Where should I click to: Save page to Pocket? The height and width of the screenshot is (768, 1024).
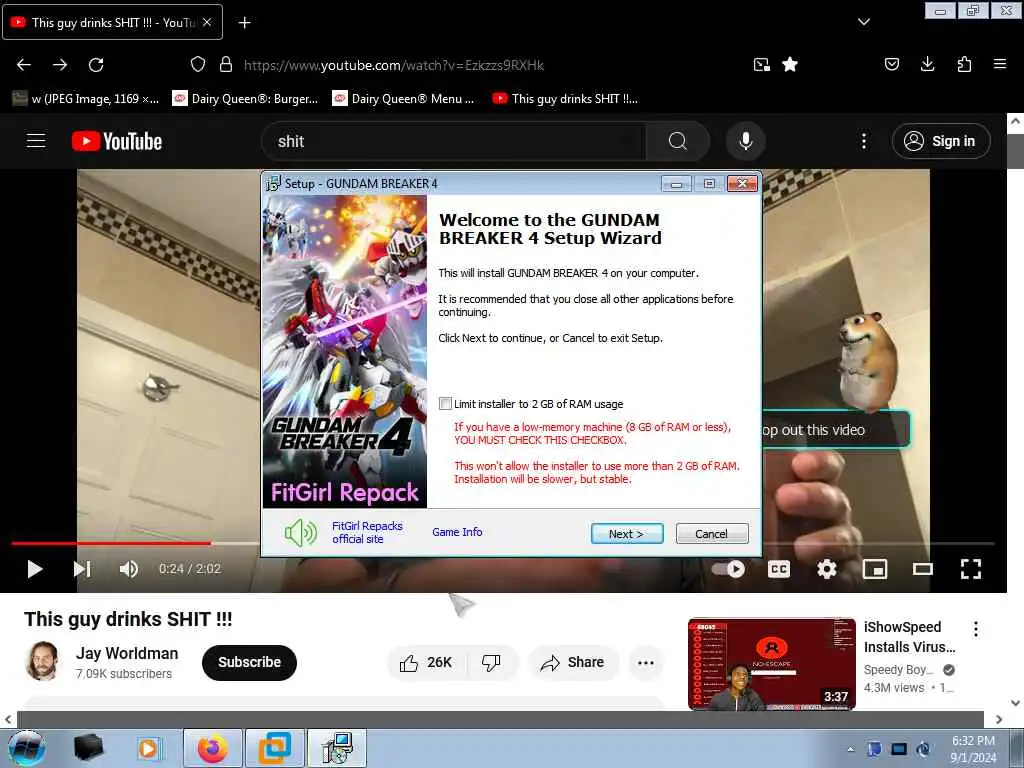891,64
